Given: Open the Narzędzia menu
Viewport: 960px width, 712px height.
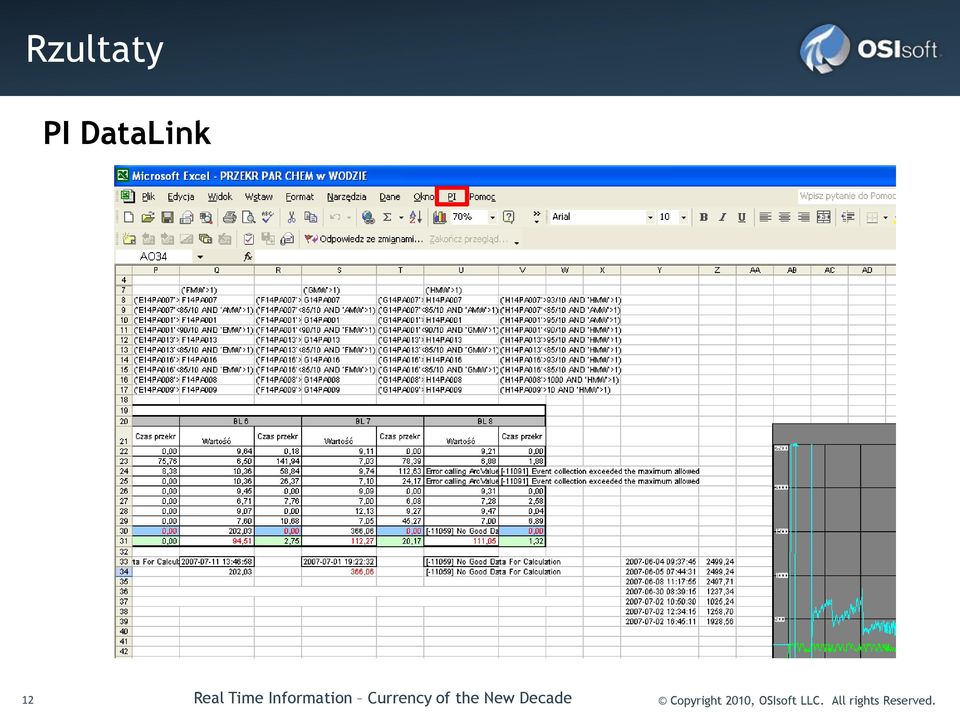Looking at the screenshot, I should tap(347, 197).
